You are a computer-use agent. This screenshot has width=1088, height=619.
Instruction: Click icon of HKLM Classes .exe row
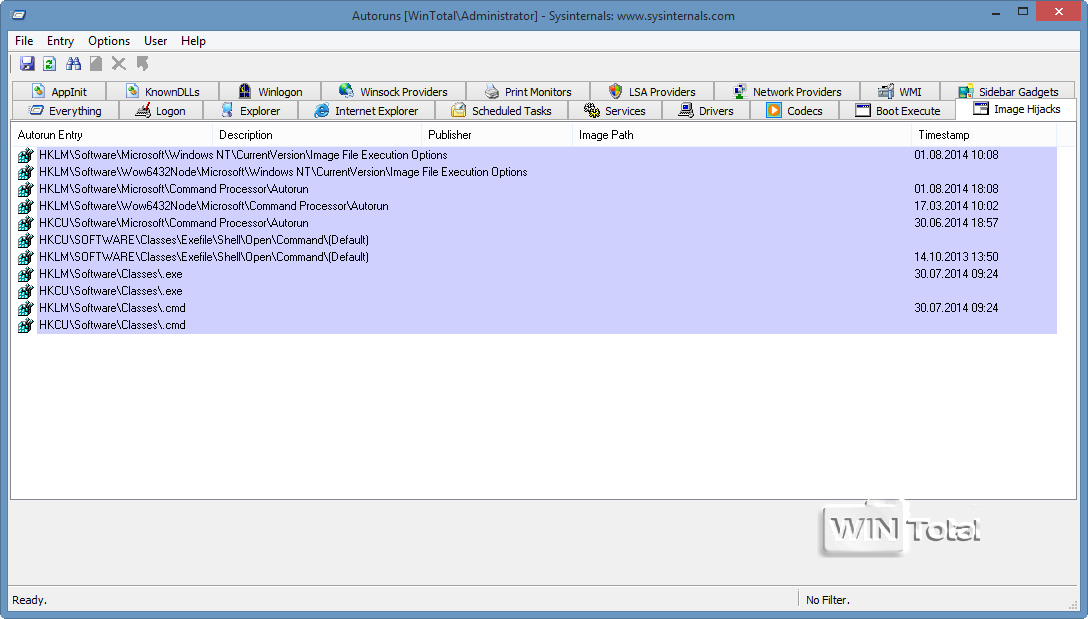[x=26, y=274]
